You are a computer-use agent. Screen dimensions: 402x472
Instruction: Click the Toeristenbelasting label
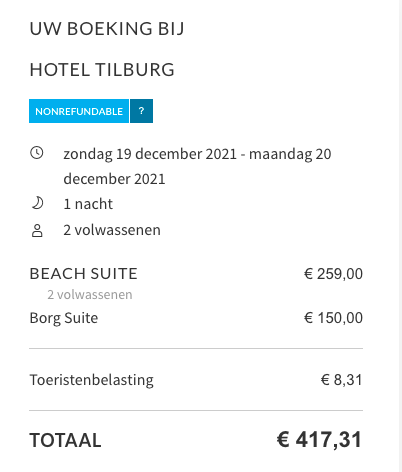[x=92, y=380]
